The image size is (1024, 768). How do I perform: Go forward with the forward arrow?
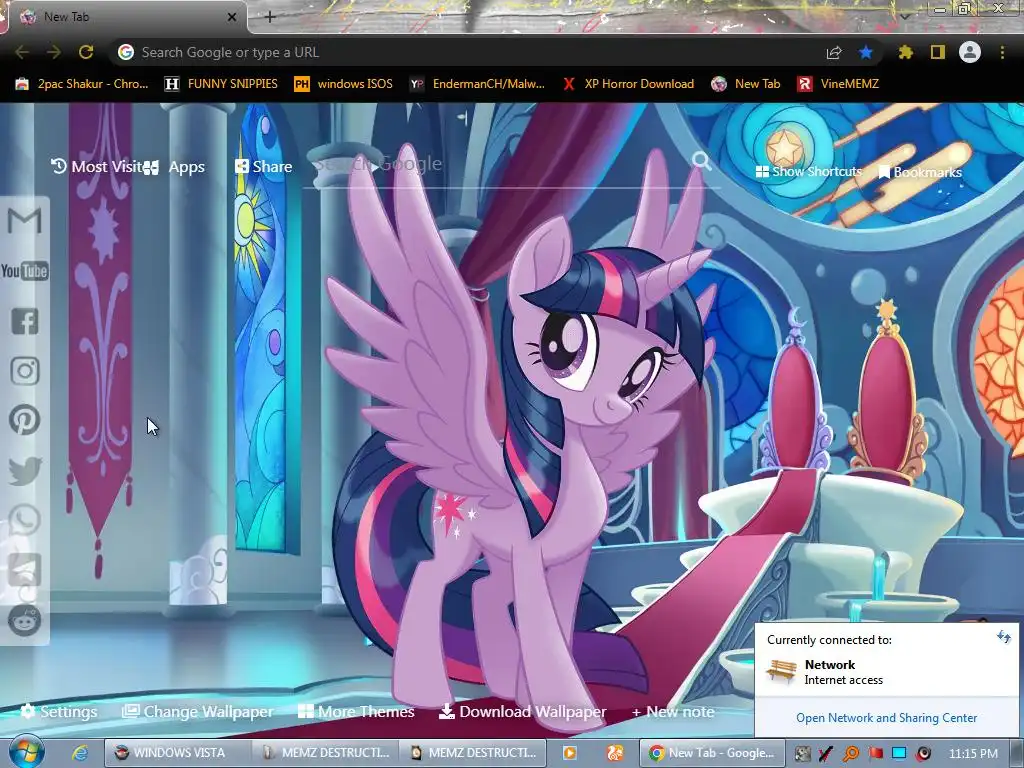point(54,52)
